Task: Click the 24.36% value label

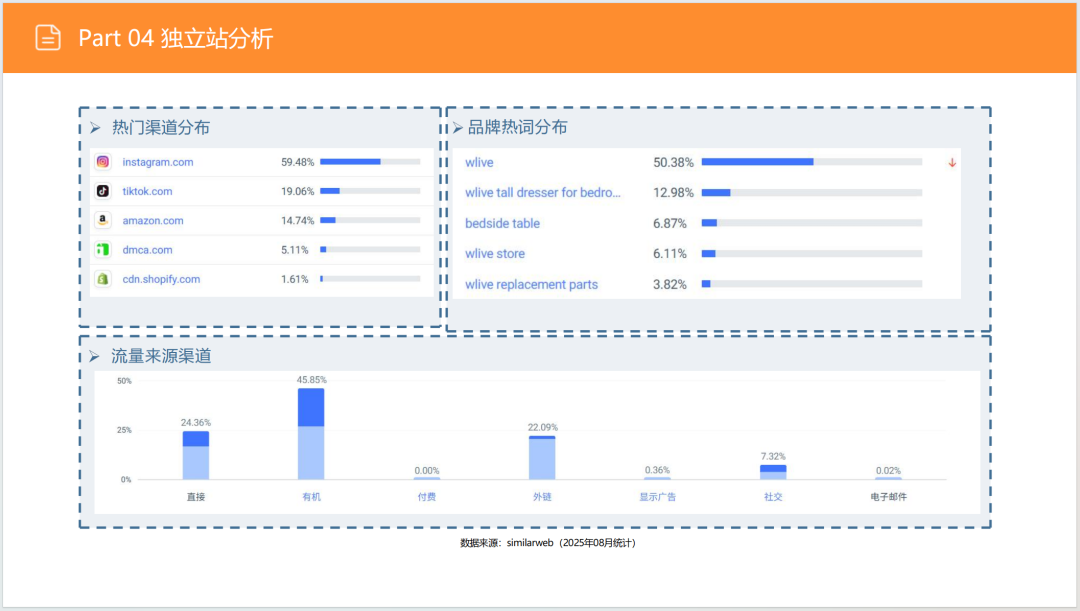Action: (196, 422)
